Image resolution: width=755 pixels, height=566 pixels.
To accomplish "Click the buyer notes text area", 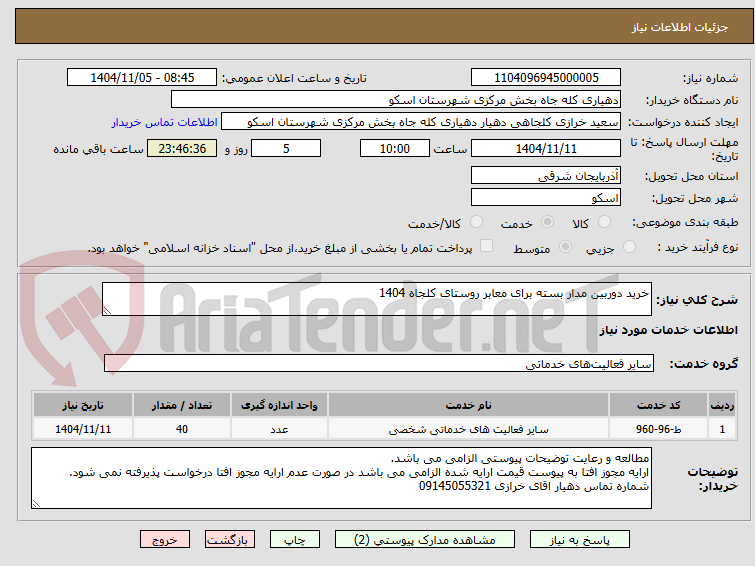I will 341,478.
